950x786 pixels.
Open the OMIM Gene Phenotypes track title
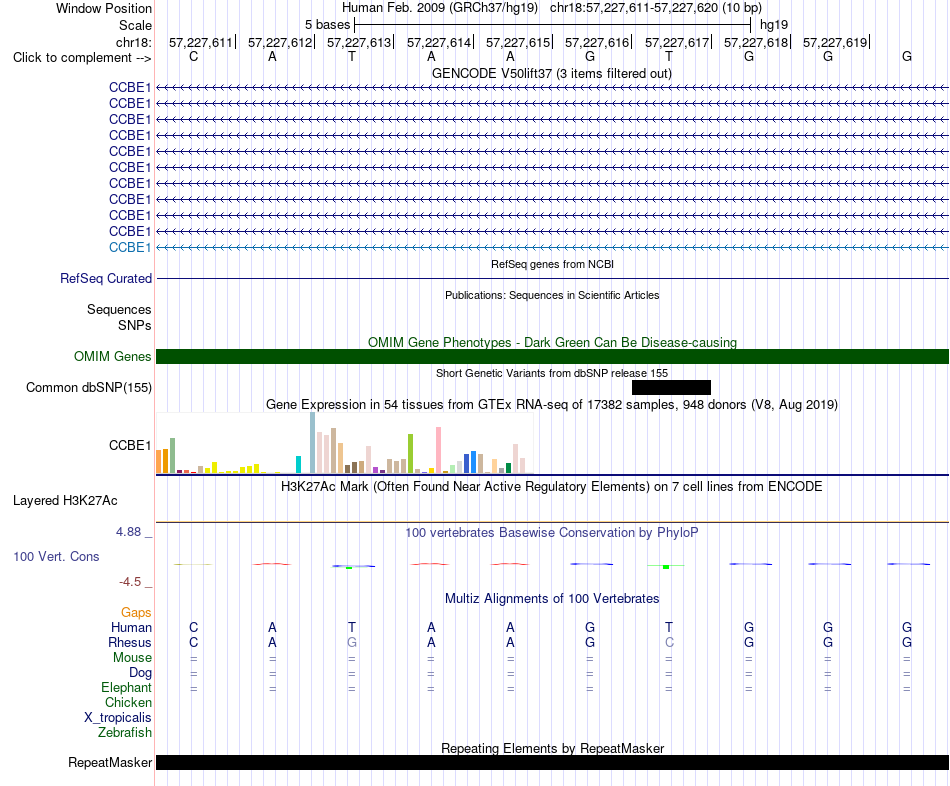[x=552, y=342]
